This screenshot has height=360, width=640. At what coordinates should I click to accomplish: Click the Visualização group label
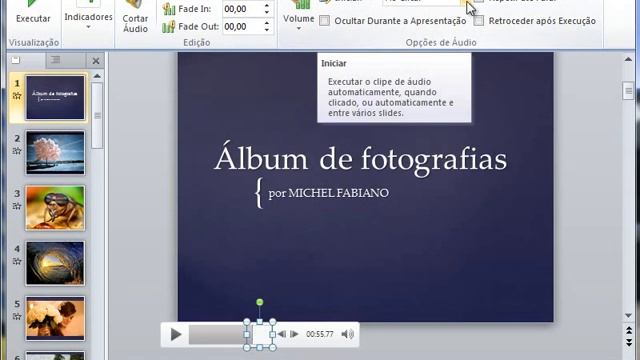[34, 42]
